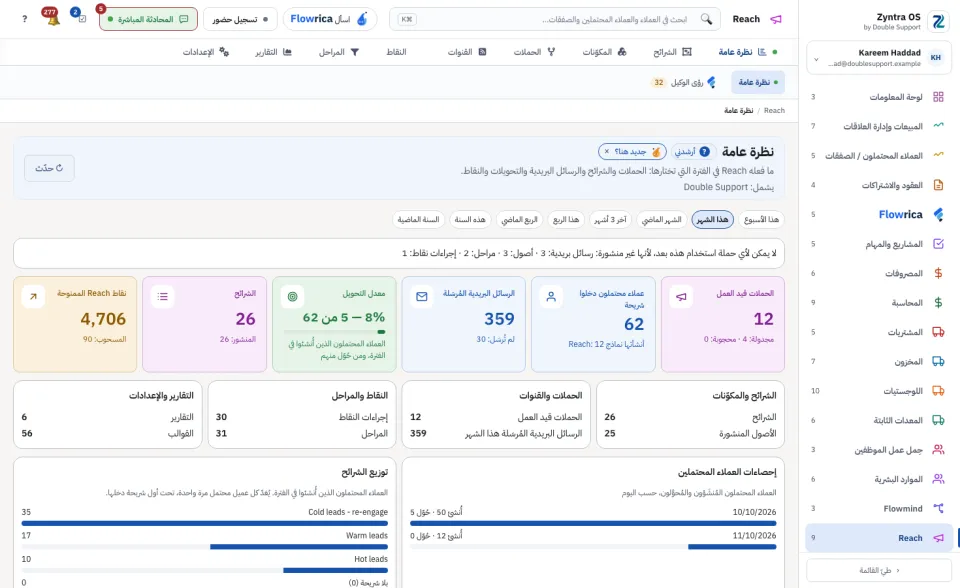The width and height of the screenshot is (960, 588).
Task: Click the target icon on معدل التحويل card
Action: coord(292,296)
